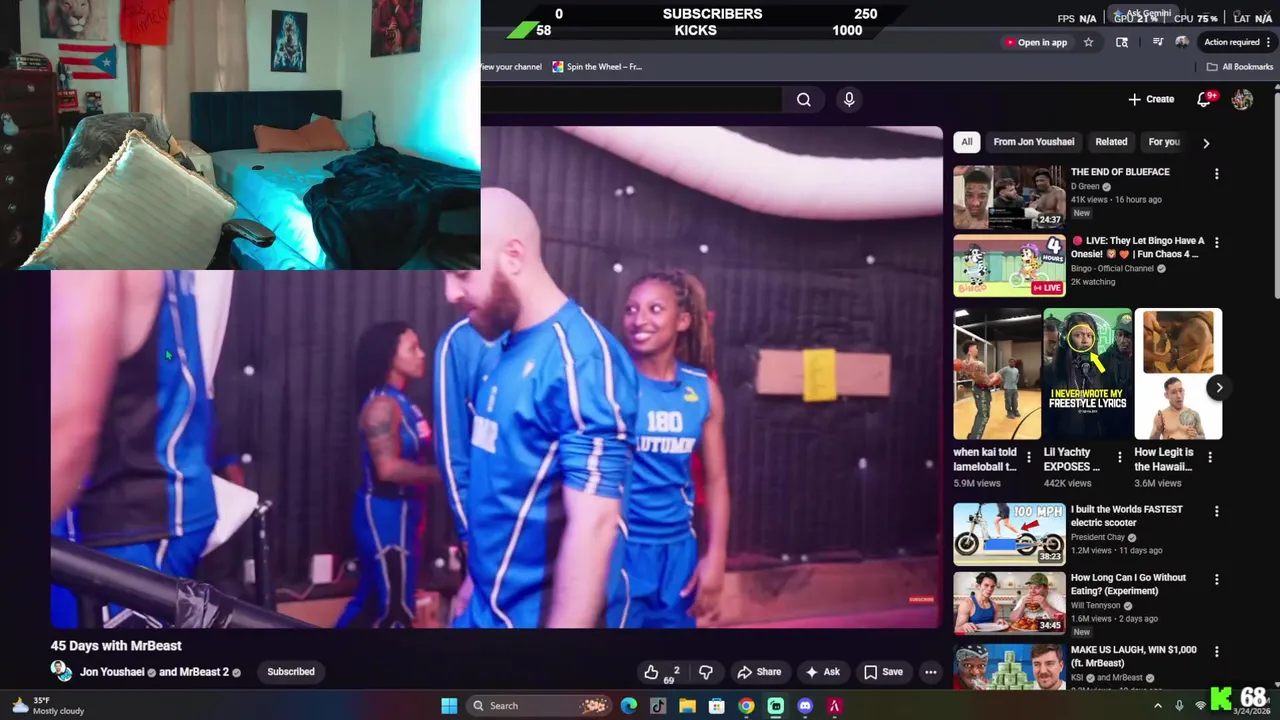Open MAKE US LAUGH, WIN $1,000 video
This screenshot has width=1280, height=720.
click(x=1009, y=665)
